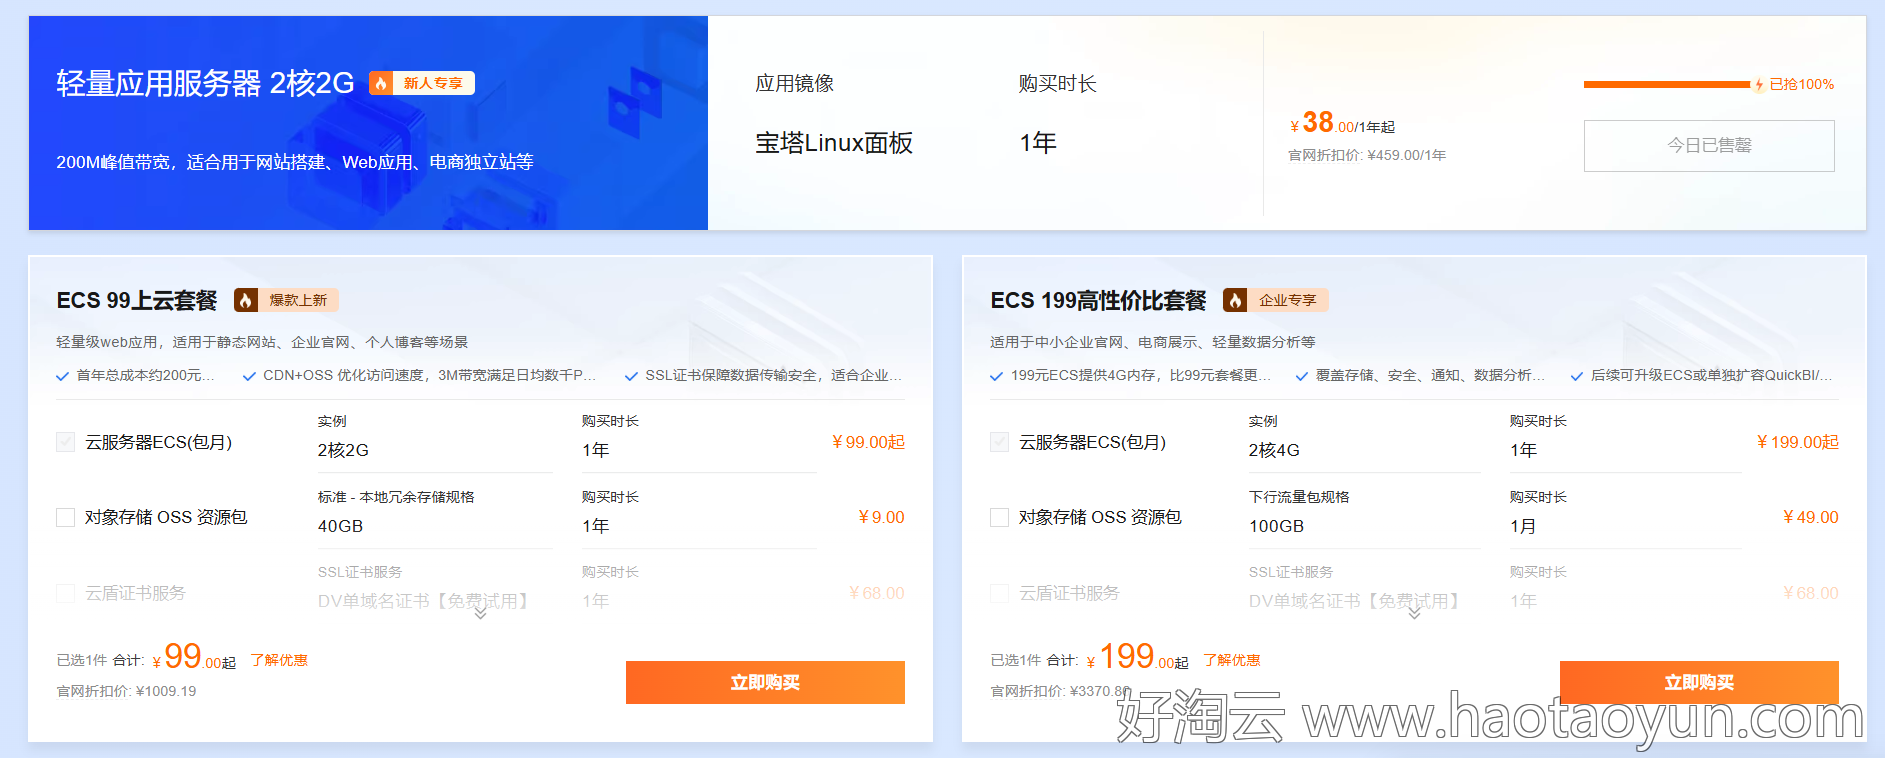Open 了解优惠 link next to ¥199.00起 total
Image resolution: width=1885 pixels, height=758 pixels.
tap(1232, 660)
